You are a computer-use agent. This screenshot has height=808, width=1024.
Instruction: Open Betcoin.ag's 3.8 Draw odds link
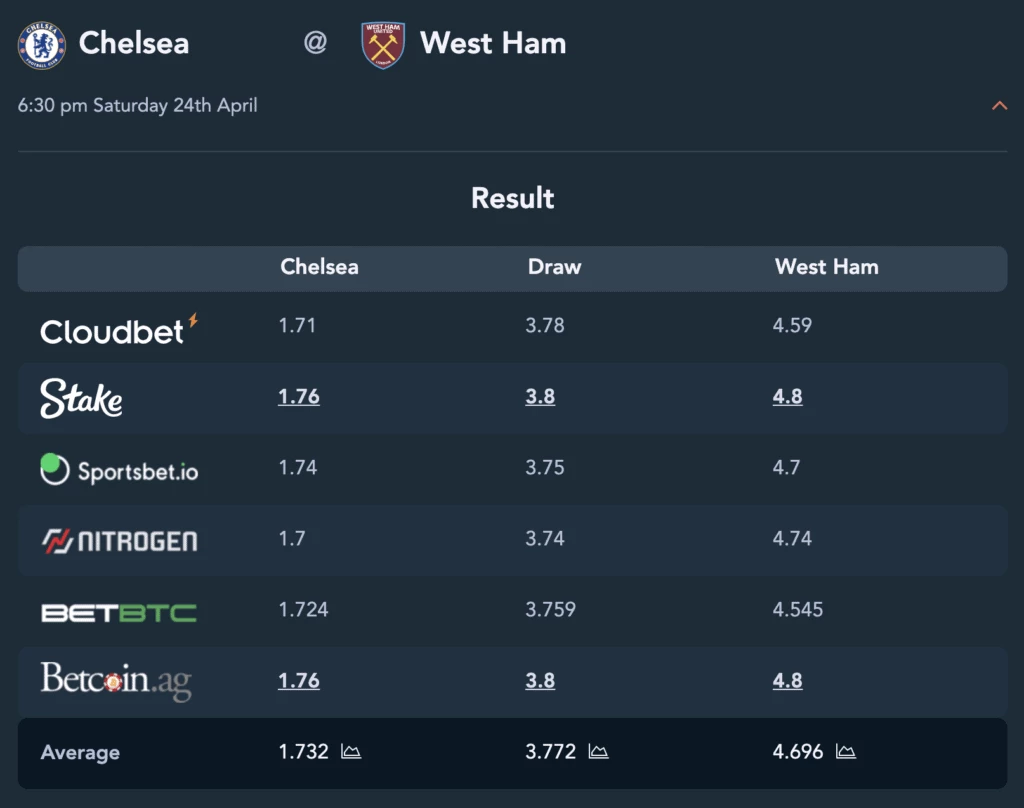tap(540, 681)
